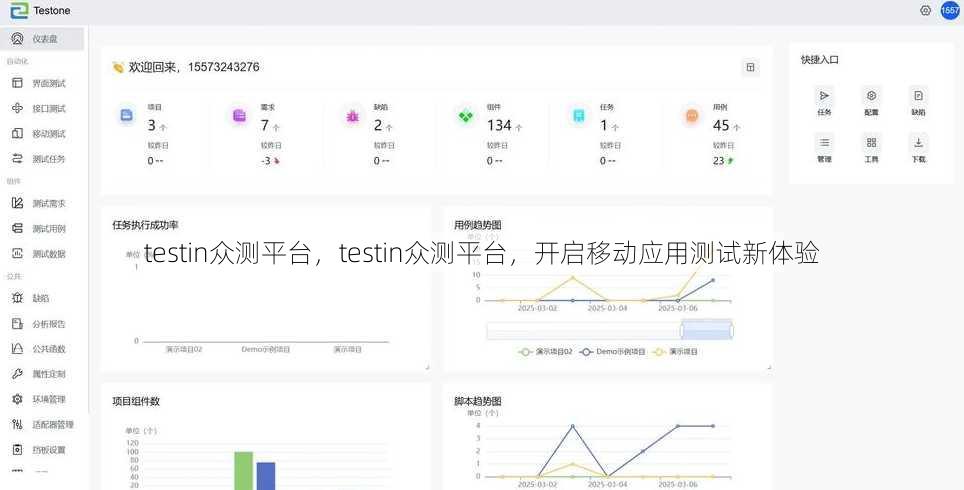
Task: Click the welcome text 欢迎回来, 15573243276
Action: [x=194, y=67]
